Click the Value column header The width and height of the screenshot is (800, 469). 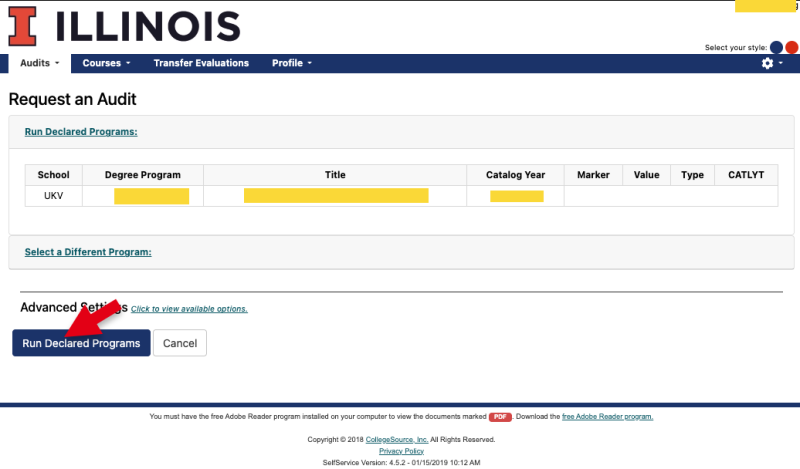646,175
